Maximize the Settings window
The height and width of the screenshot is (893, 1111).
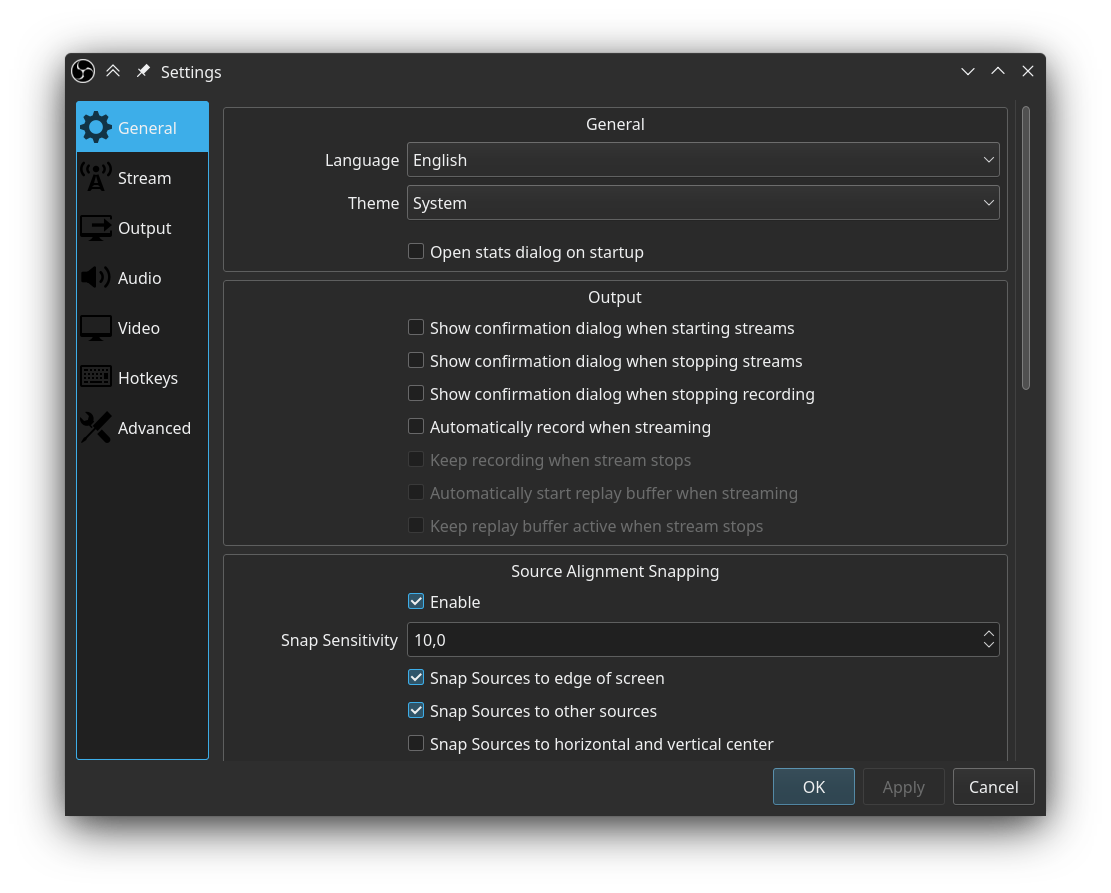click(998, 71)
